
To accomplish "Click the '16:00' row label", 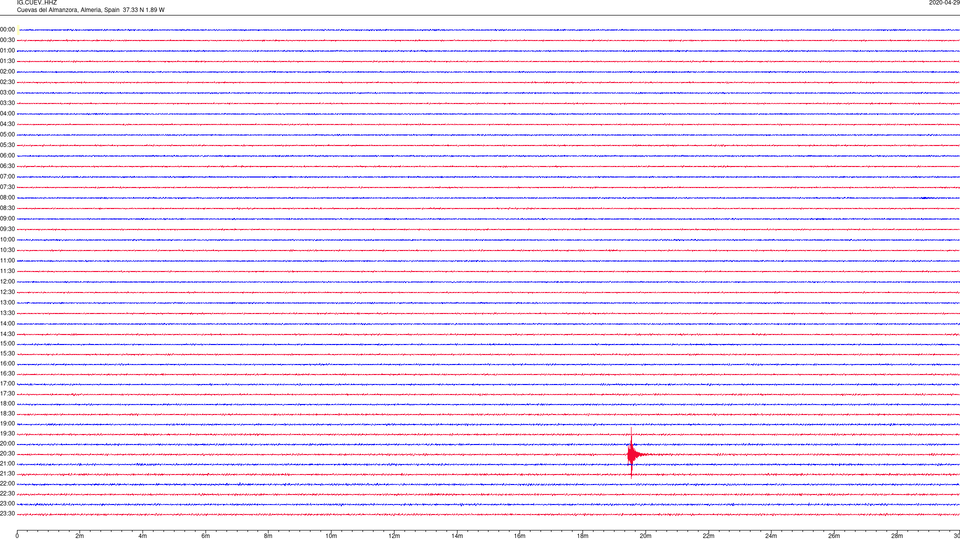I will click(7, 364).
